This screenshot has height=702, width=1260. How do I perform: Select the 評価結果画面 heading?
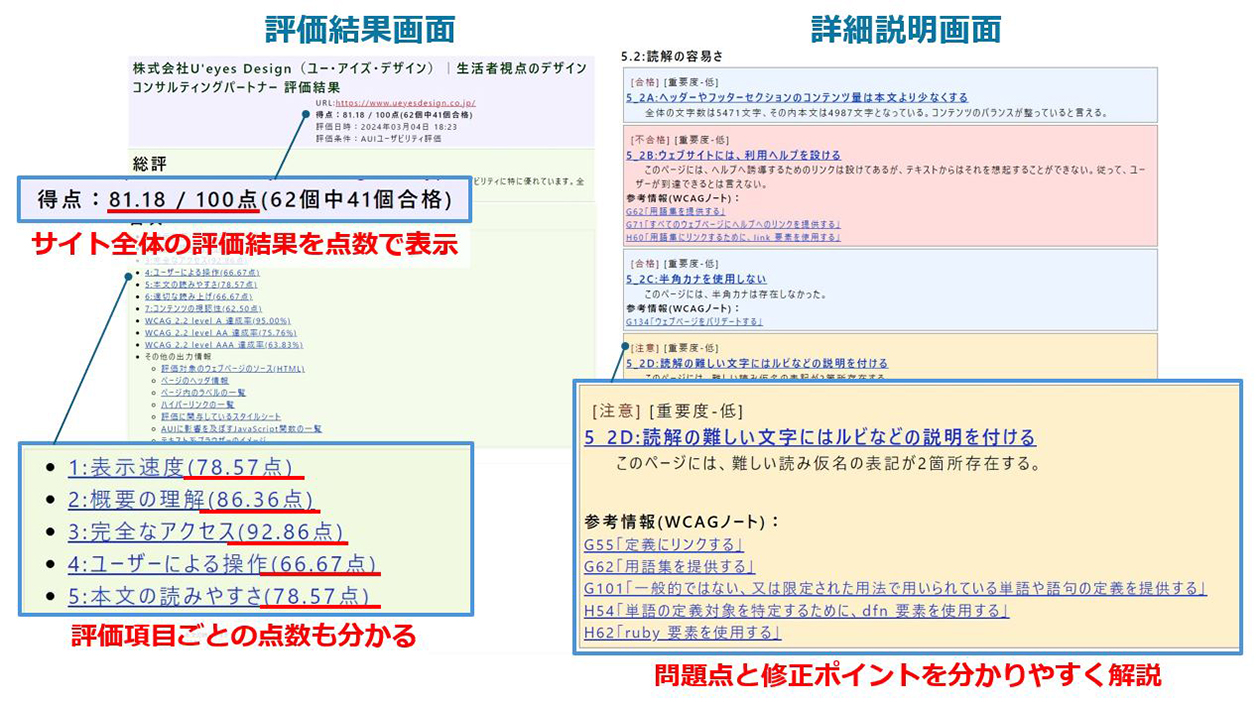pos(360,29)
